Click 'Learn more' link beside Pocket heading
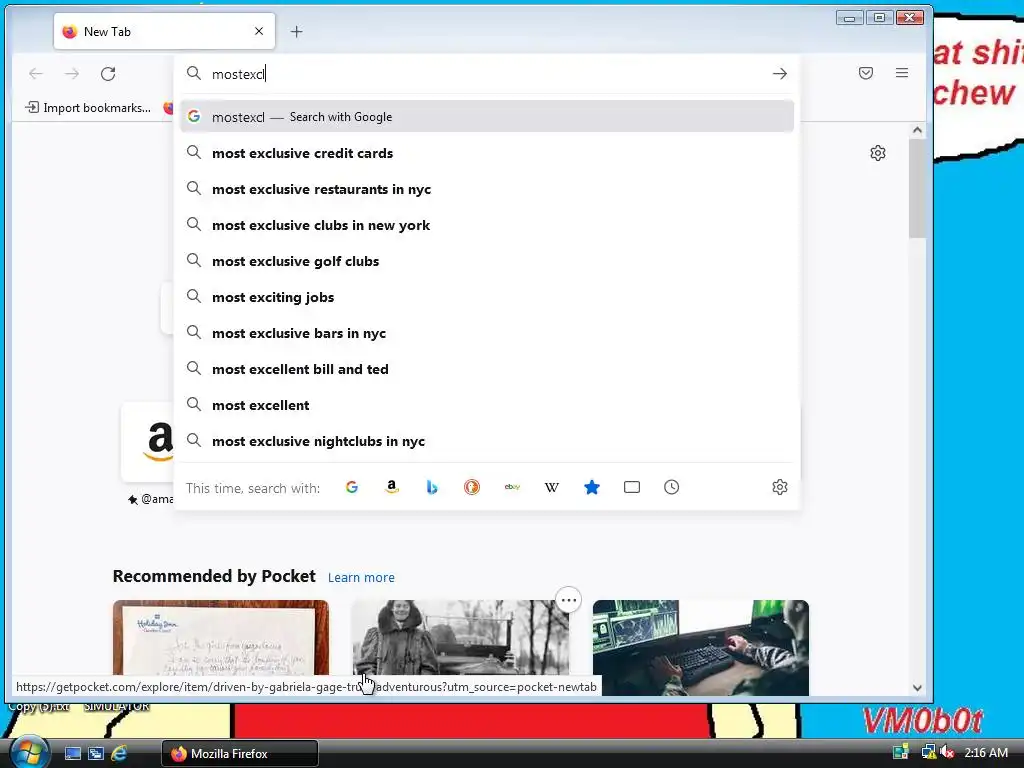The height and width of the screenshot is (768, 1024). [361, 577]
